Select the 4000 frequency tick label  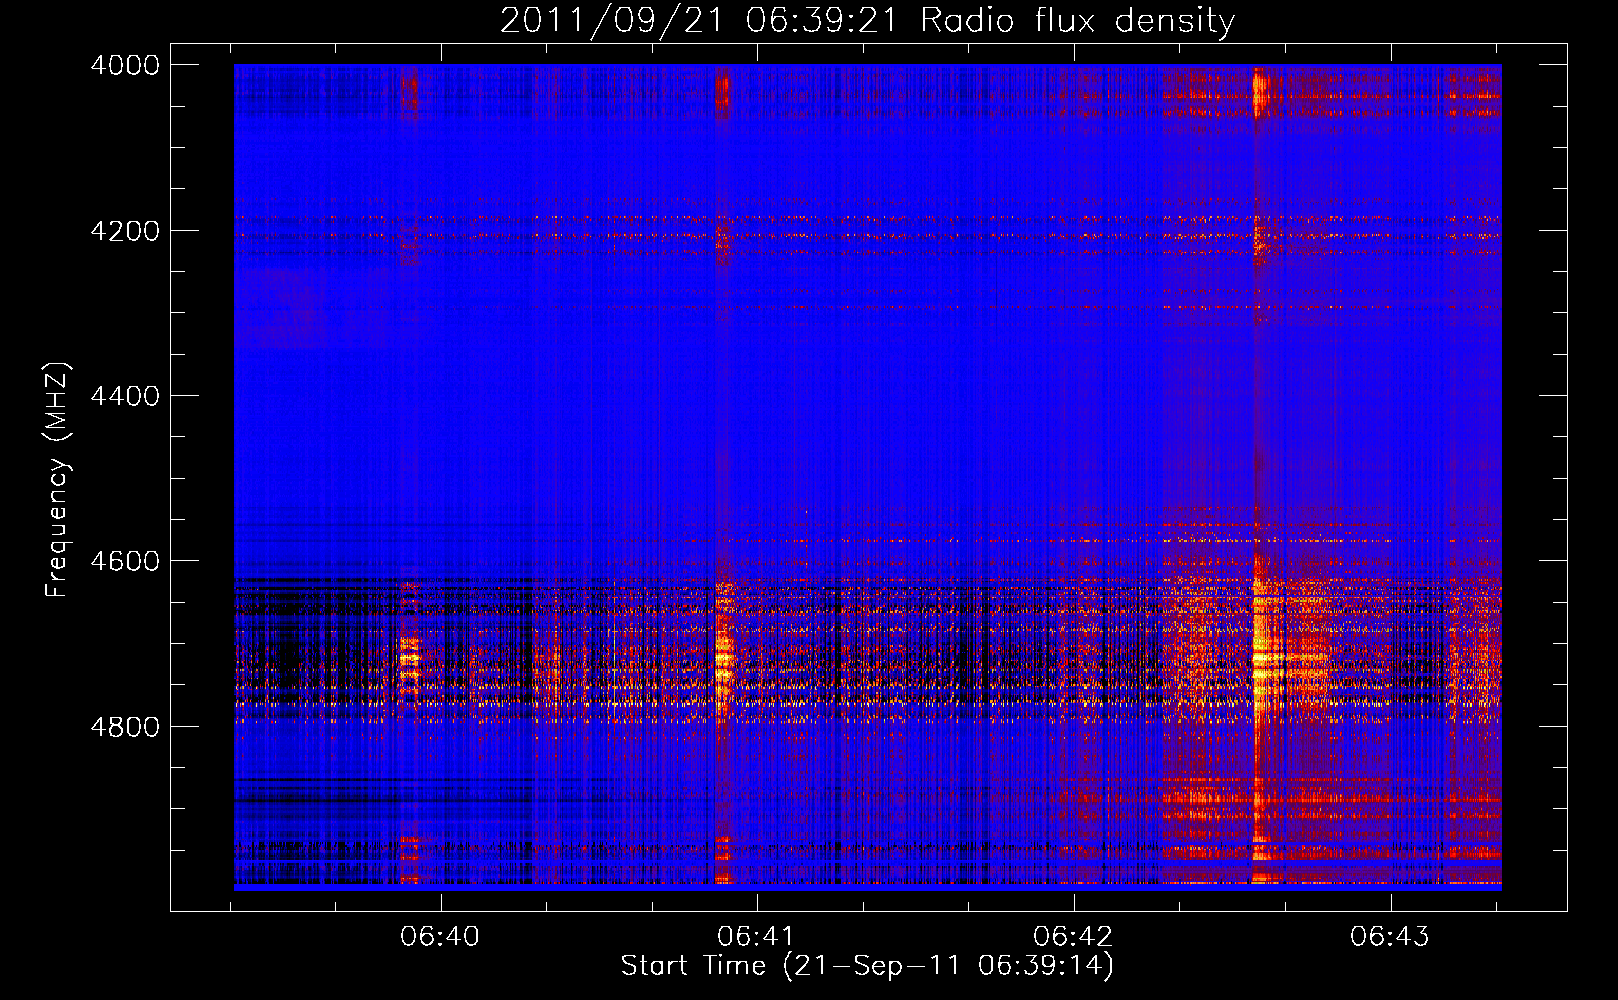[x=125, y=65]
